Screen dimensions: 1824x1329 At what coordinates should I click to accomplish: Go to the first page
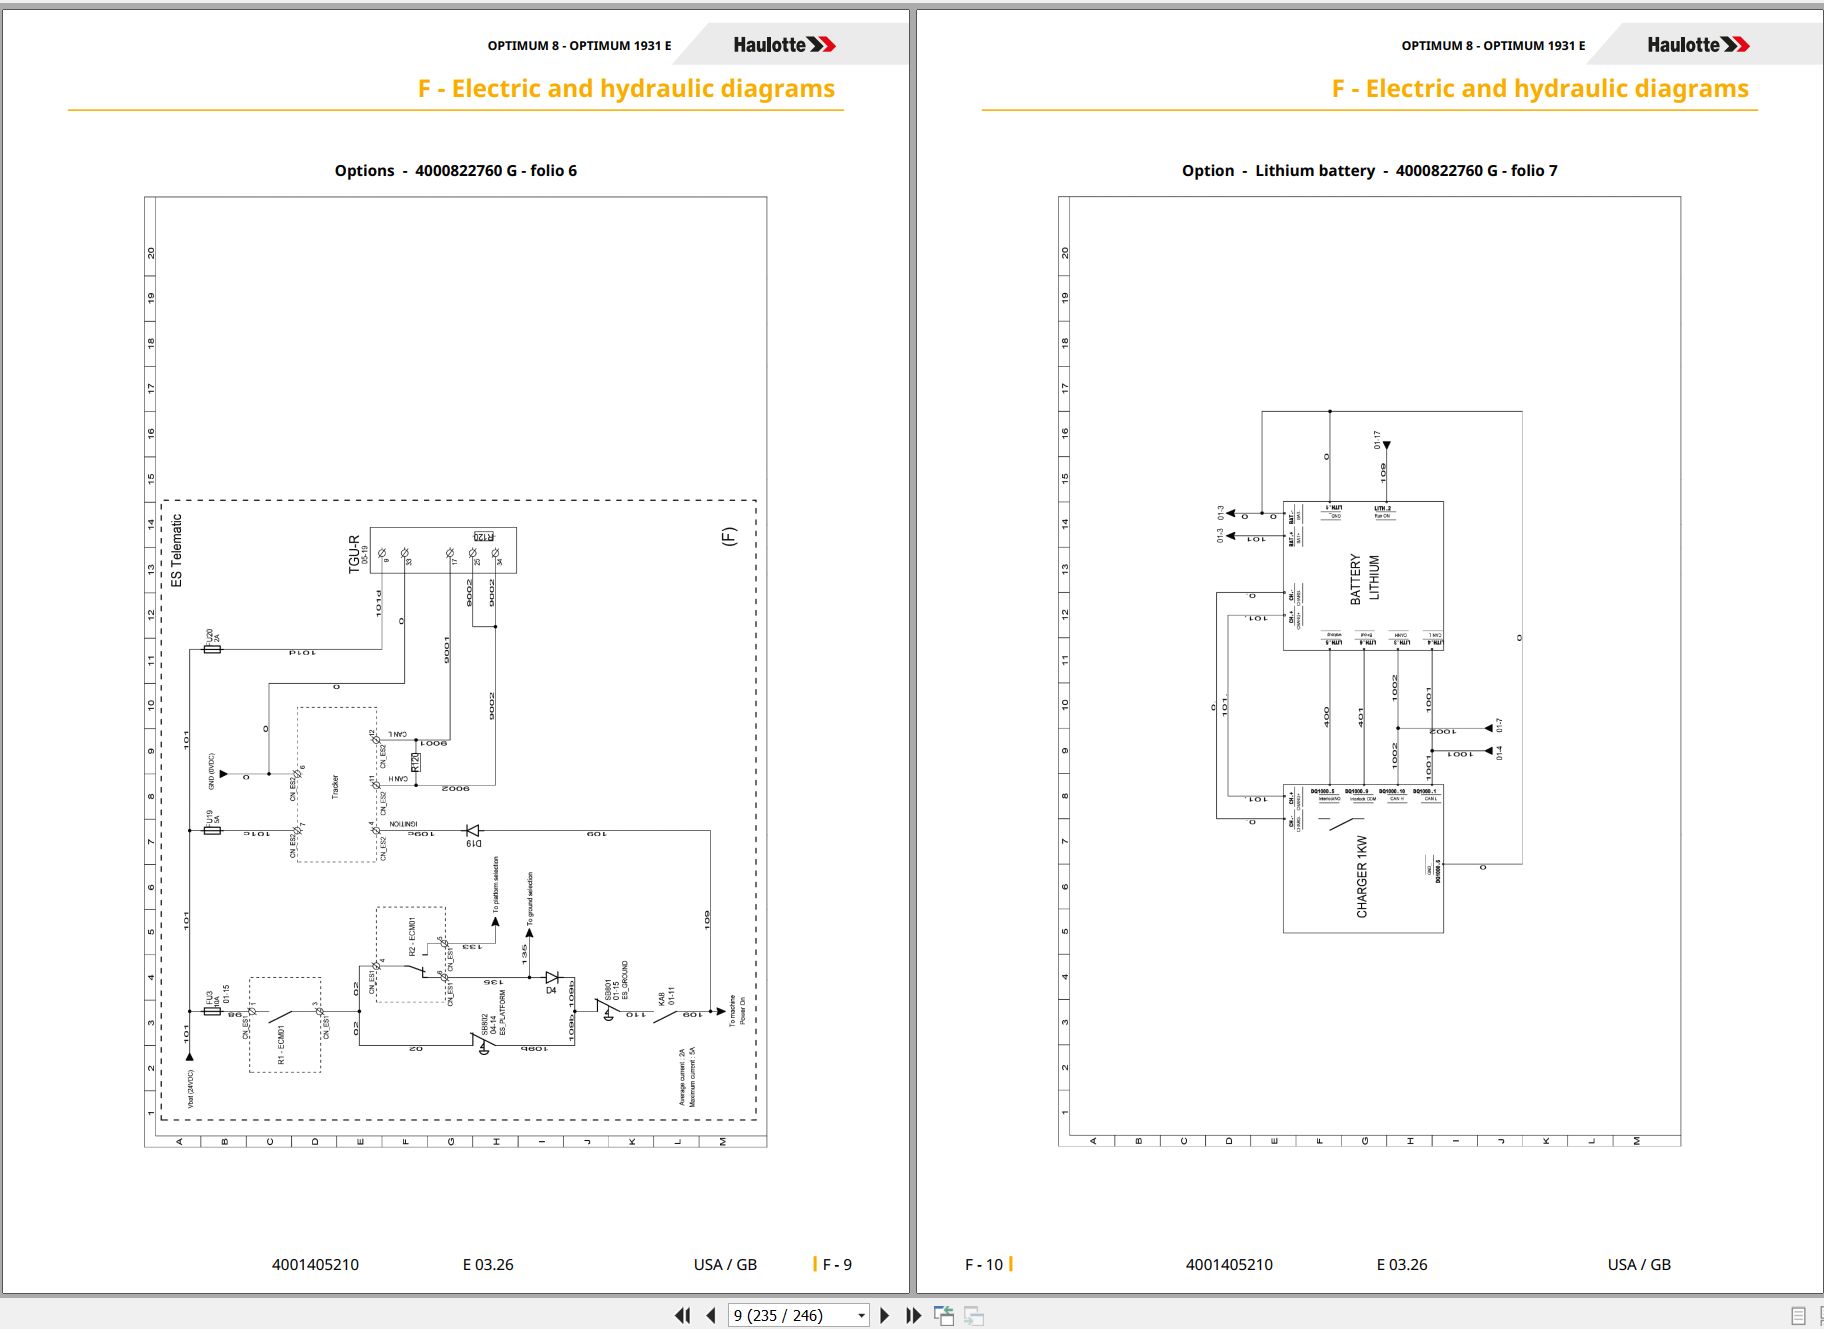click(682, 1316)
